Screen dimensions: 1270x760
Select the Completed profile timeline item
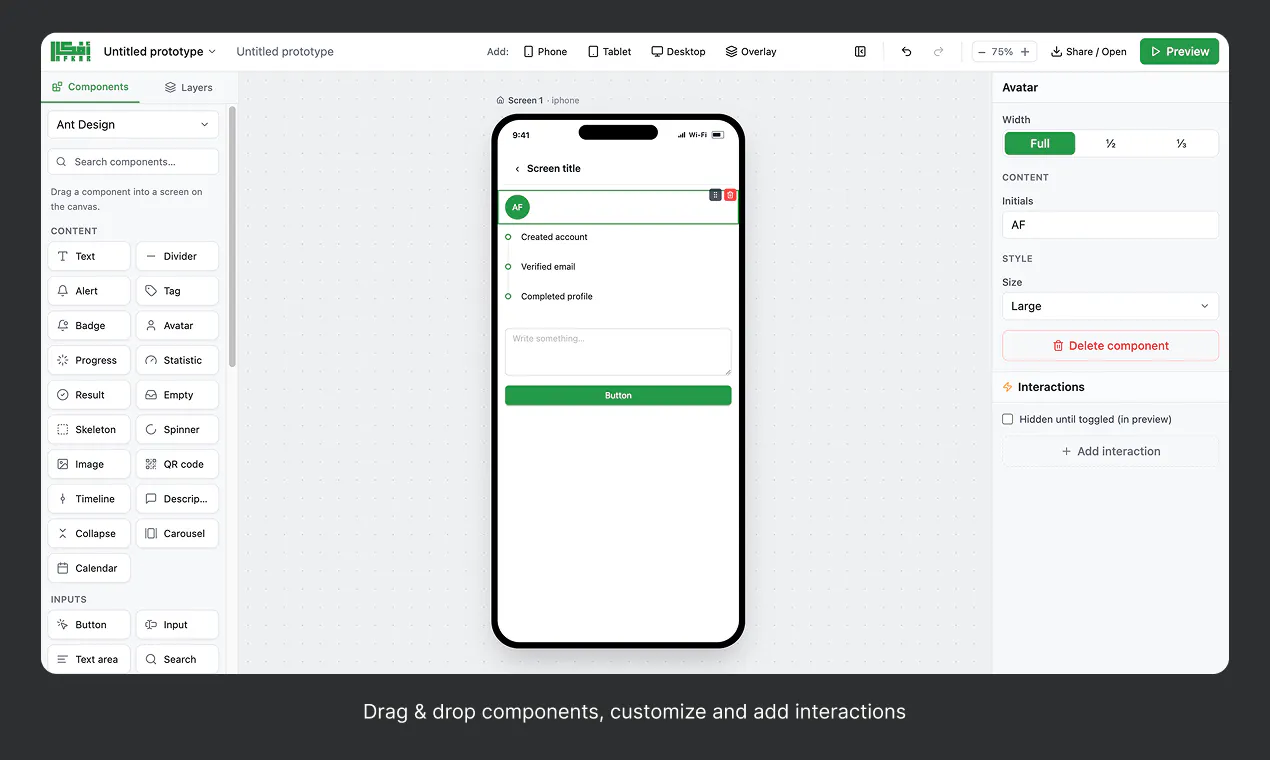click(x=556, y=297)
